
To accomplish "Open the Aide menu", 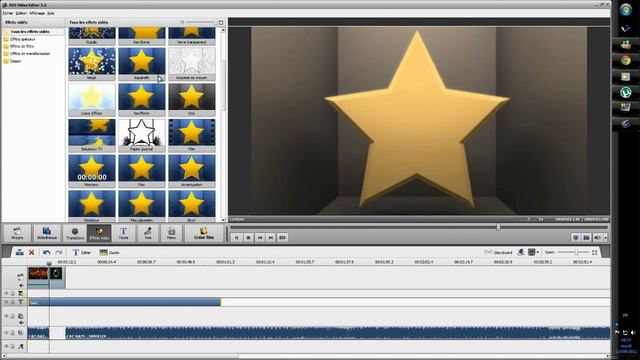I will [x=51, y=13].
